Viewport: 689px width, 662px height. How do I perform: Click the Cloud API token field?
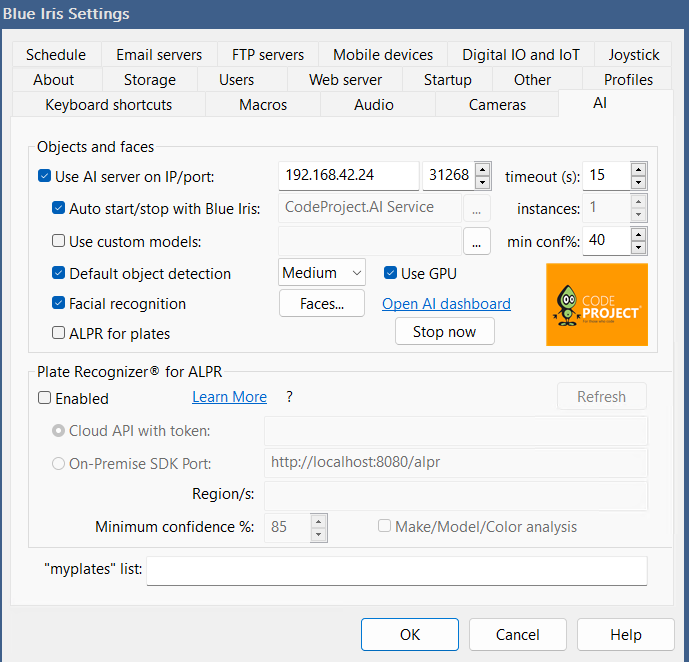pyautogui.click(x=456, y=431)
